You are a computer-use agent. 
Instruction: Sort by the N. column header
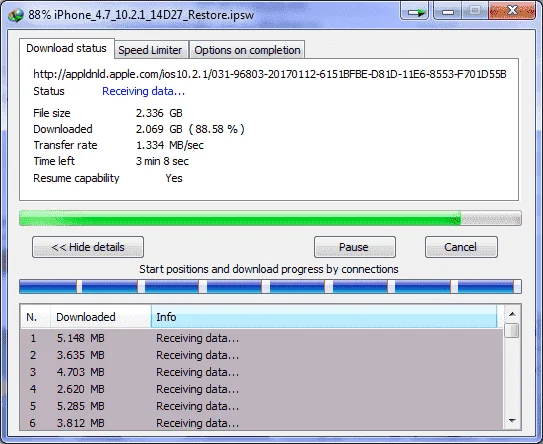click(35, 317)
